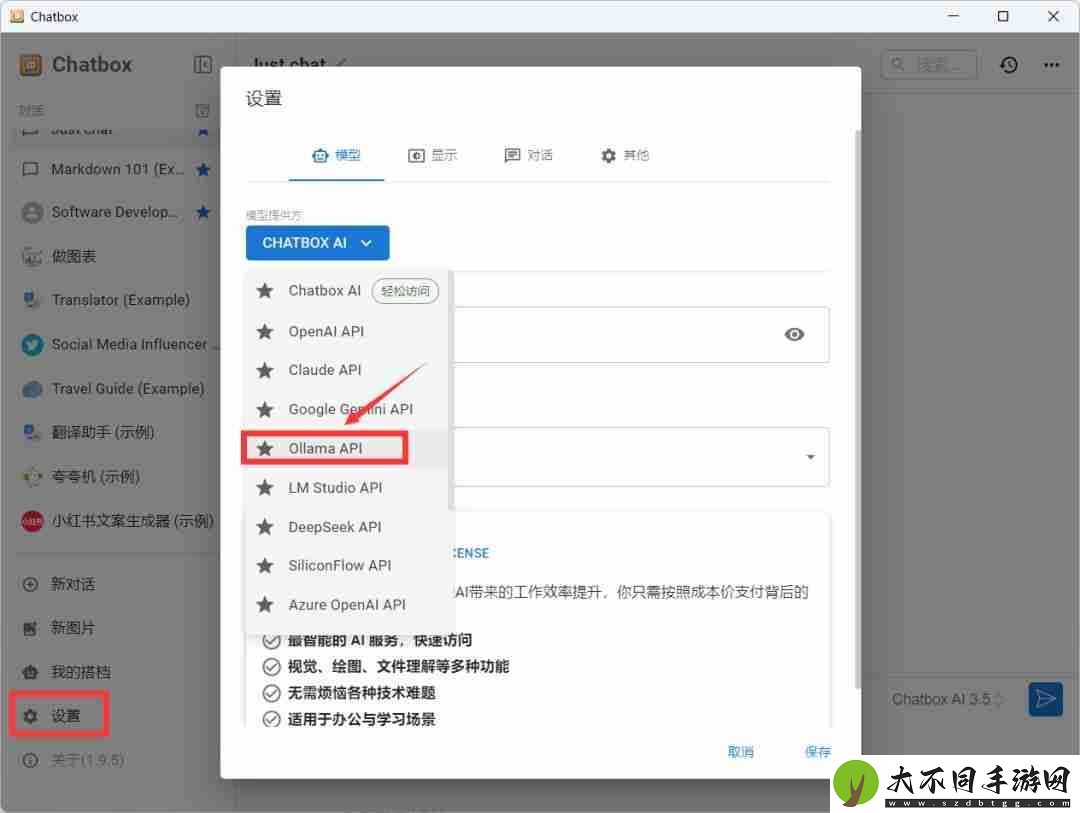
Task: Click the settings dialog vertical scrollbar
Action: click(858, 408)
